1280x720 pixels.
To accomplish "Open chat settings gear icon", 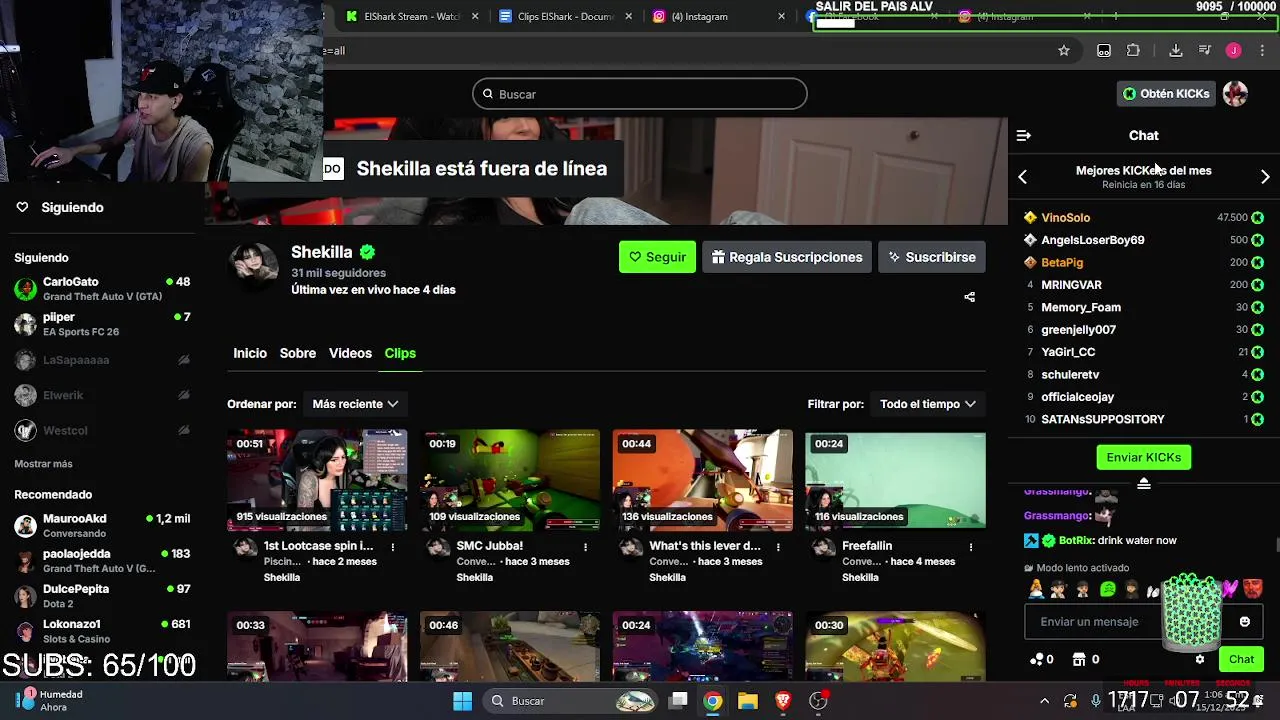I will tap(1200, 659).
